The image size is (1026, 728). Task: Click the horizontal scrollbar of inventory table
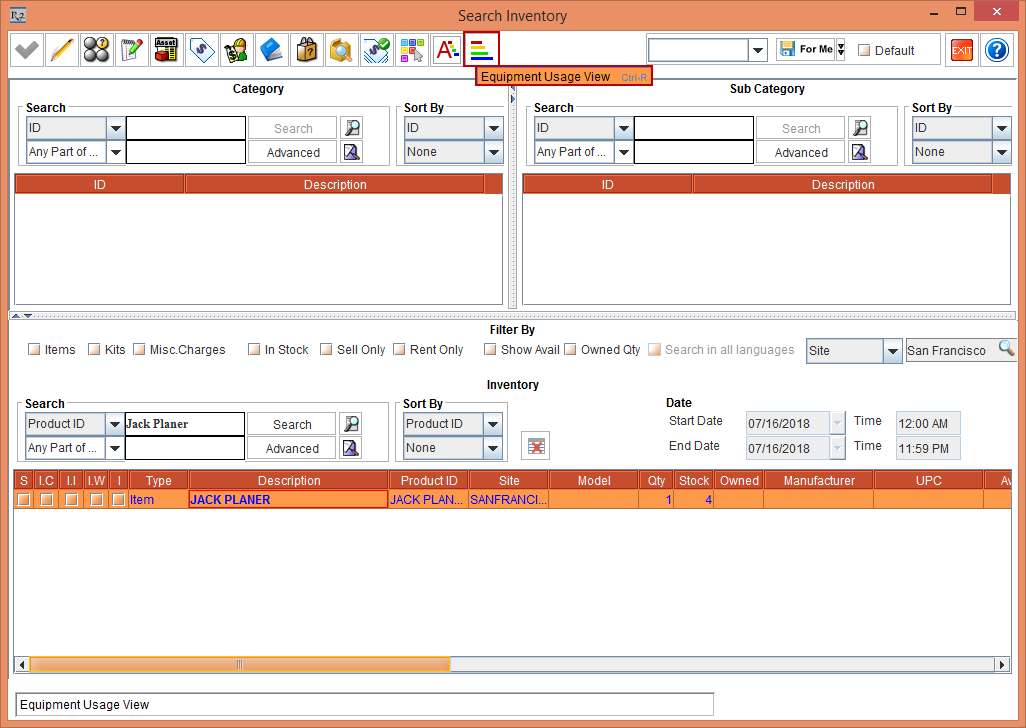pos(240,664)
